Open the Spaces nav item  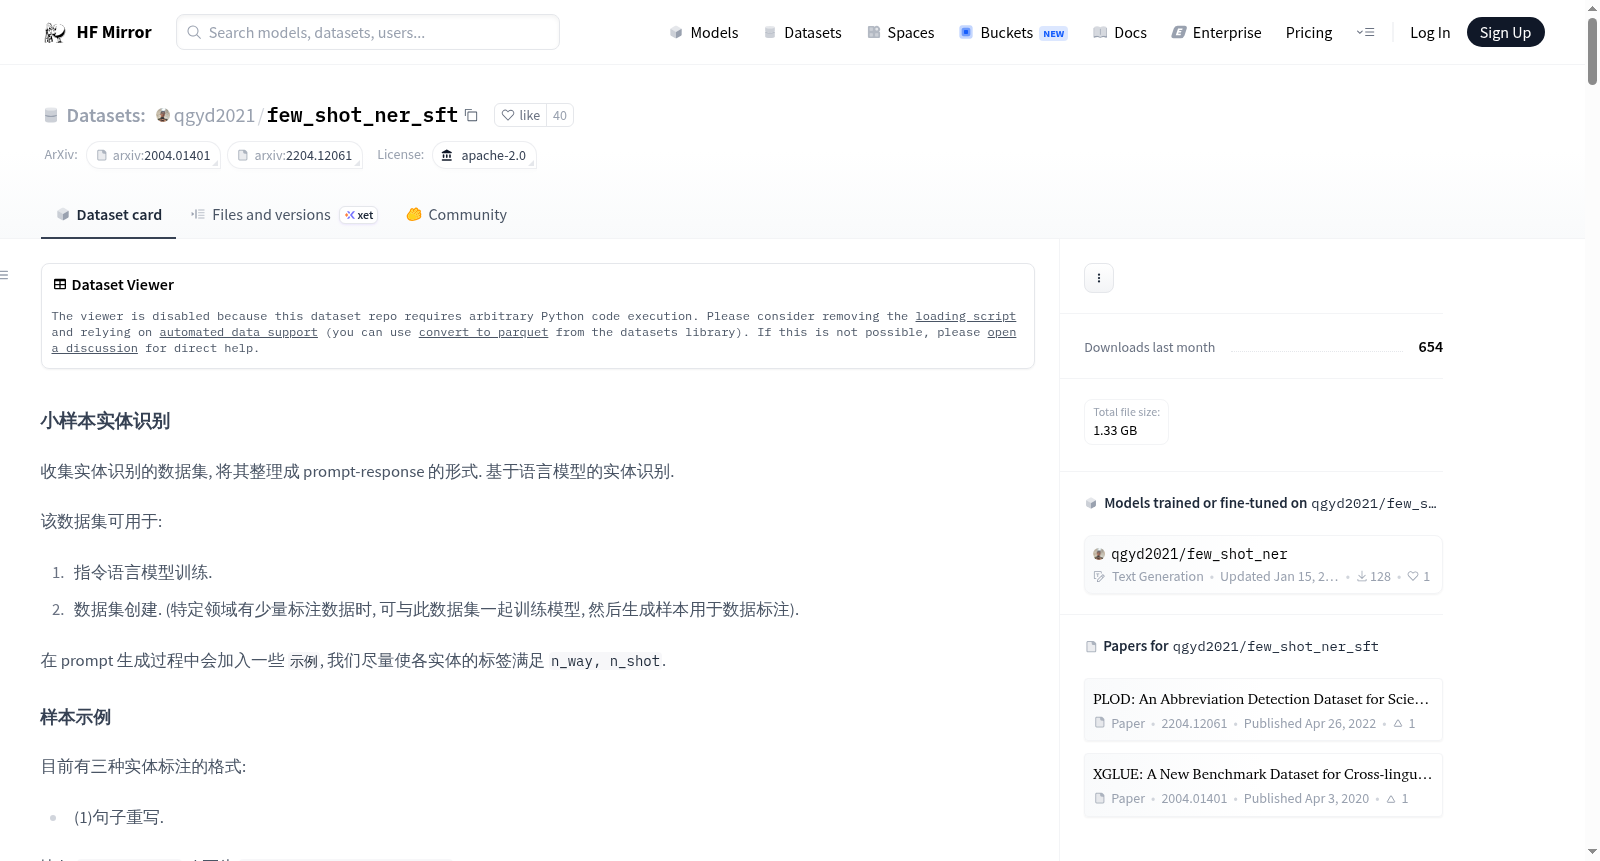point(901,32)
